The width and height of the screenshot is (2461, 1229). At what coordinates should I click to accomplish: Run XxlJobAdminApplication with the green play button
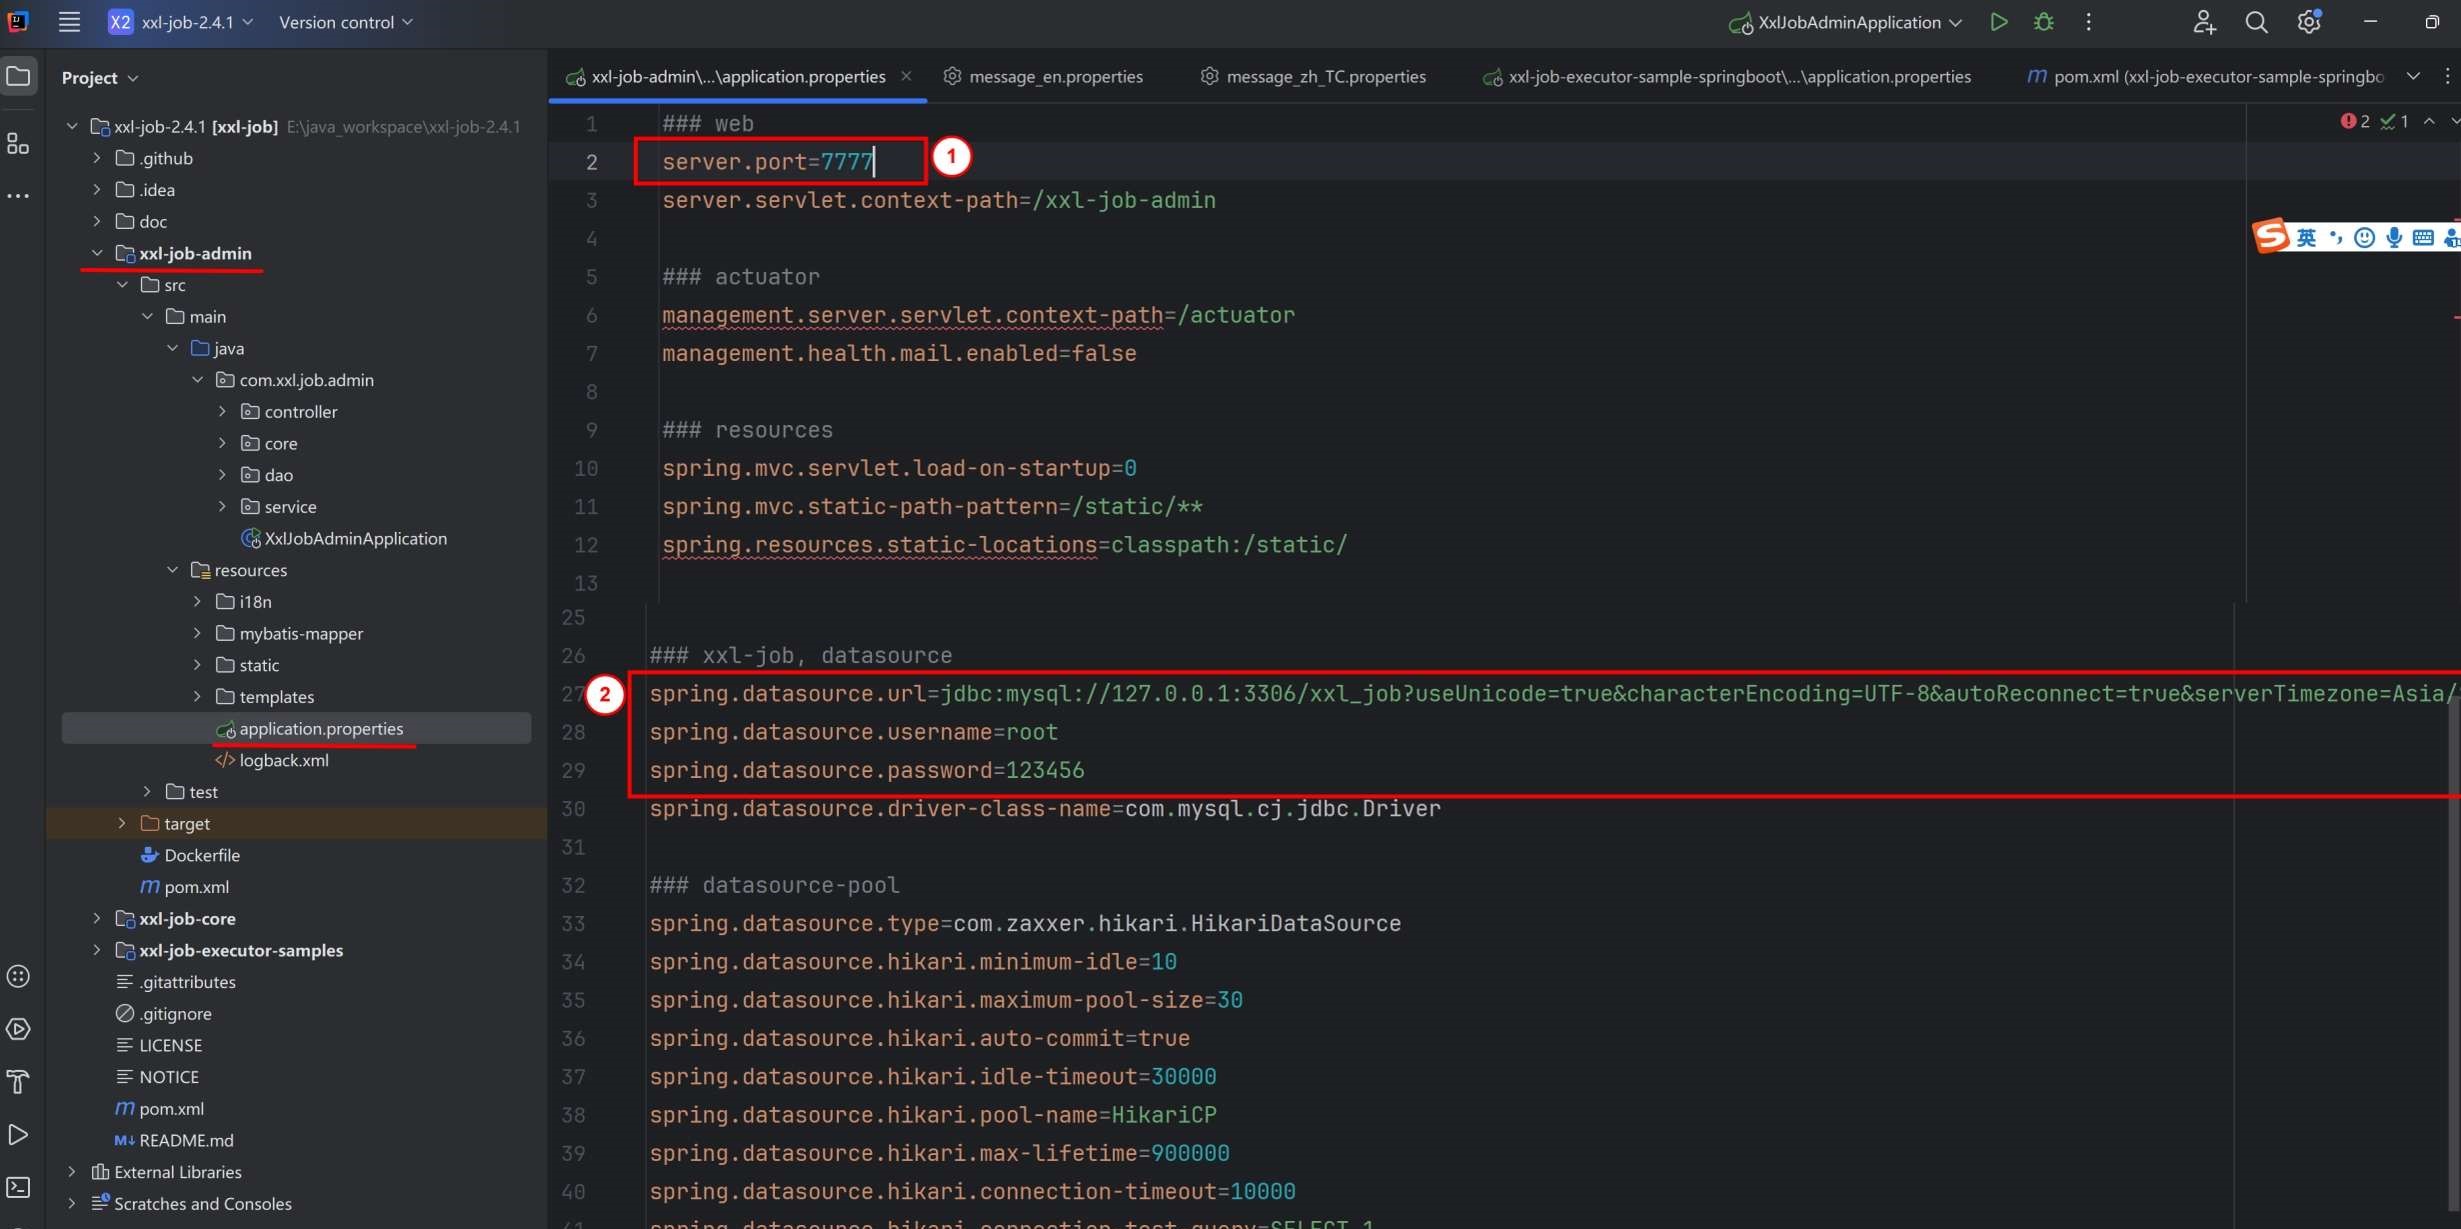coord(1998,22)
